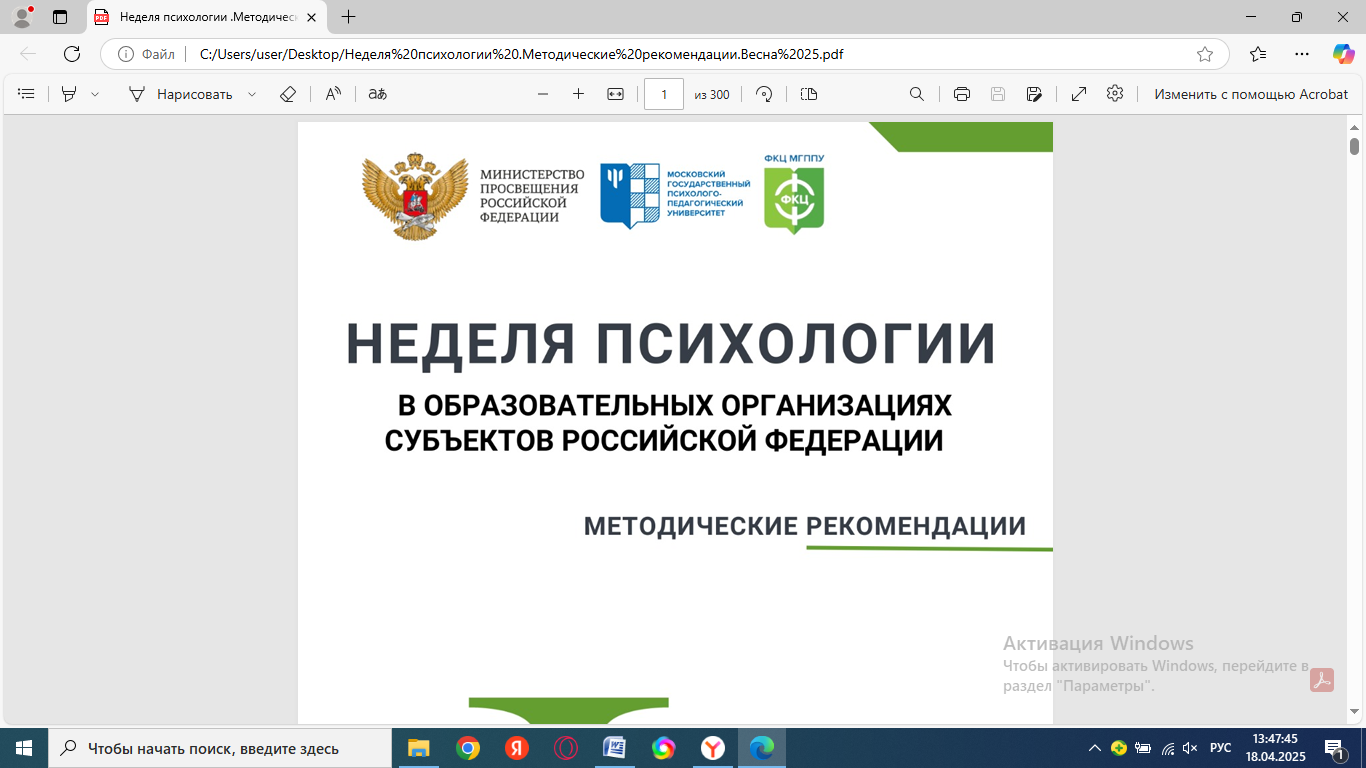1366x768 pixels.
Task: Open Opera browser from taskbar
Action: pos(565,748)
